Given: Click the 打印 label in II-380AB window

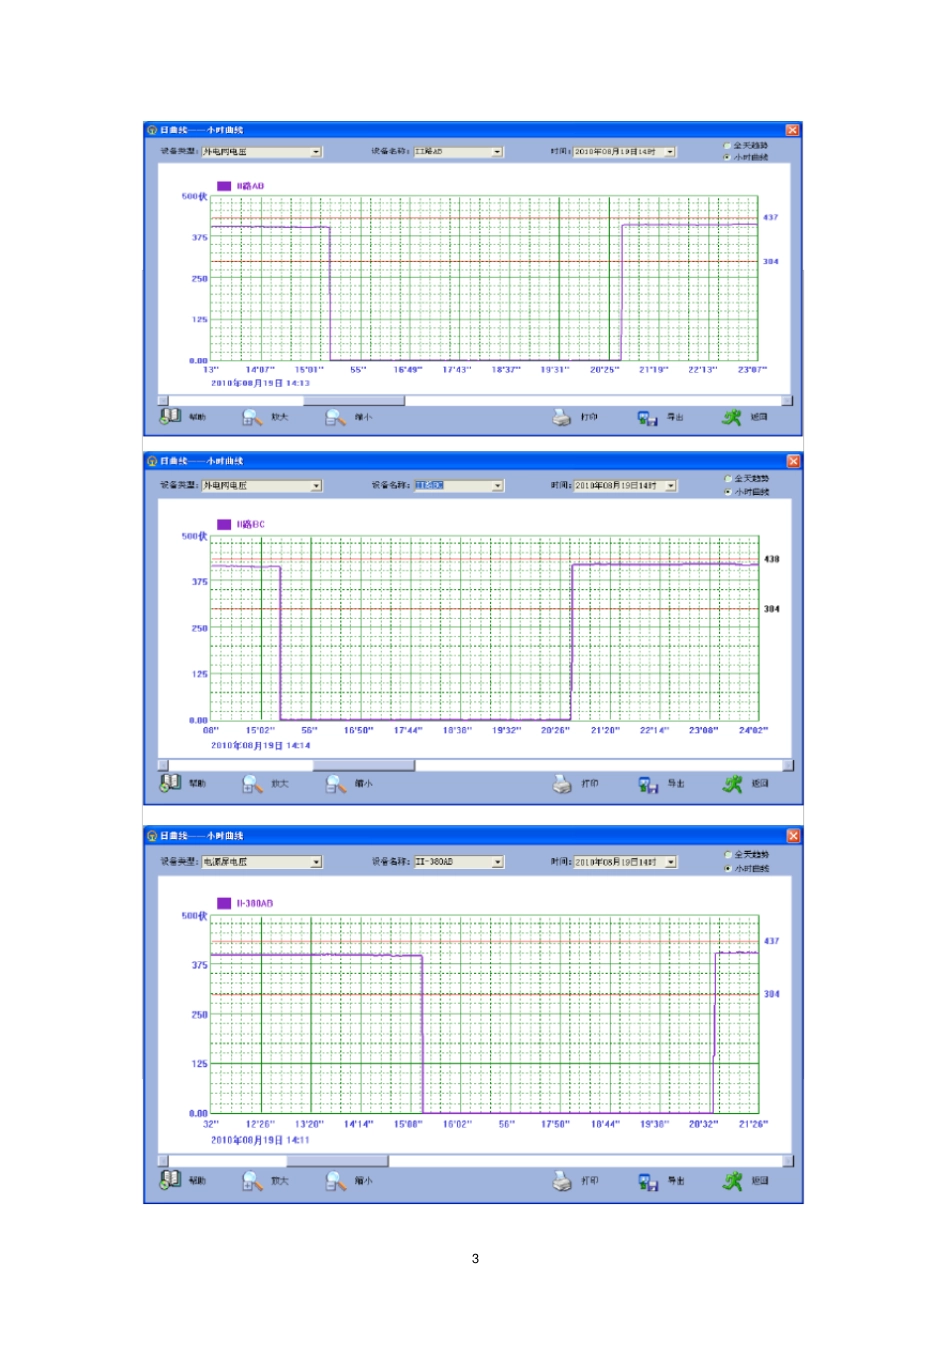Looking at the screenshot, I should click(x=590, y=1181).
